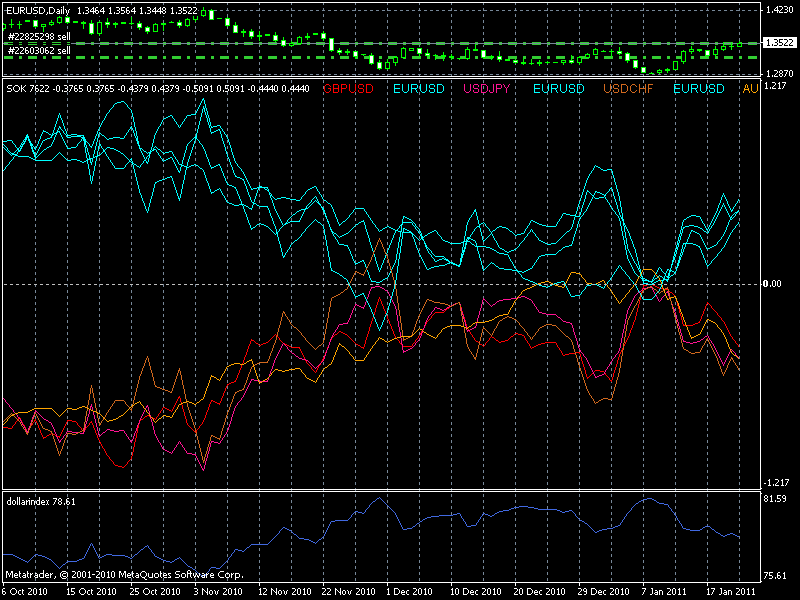Click EURUSD label between USDJPY and USDCHF
Viewport: 800px width, 600px height.
pos(559,89)
